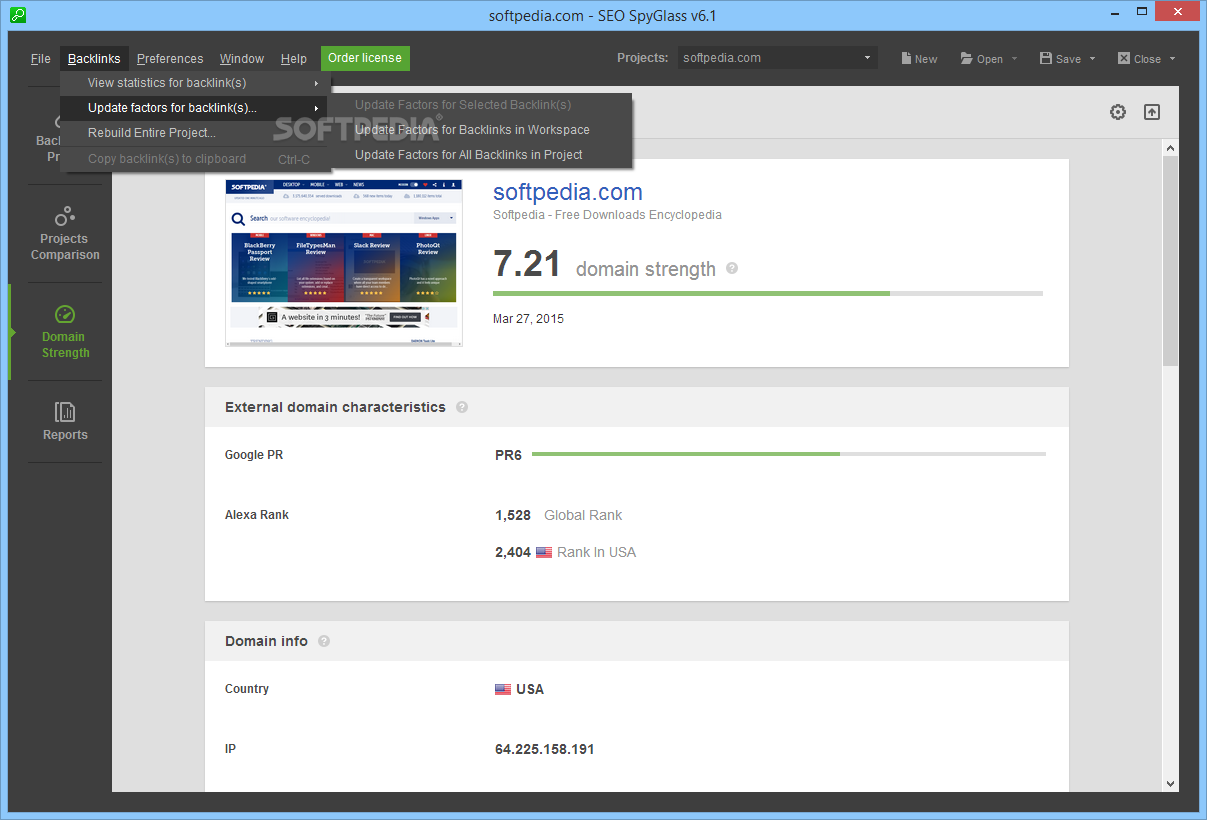Click the 2,404 Rank in USA value
1207x820 pixels.
(x=513, y=552)
